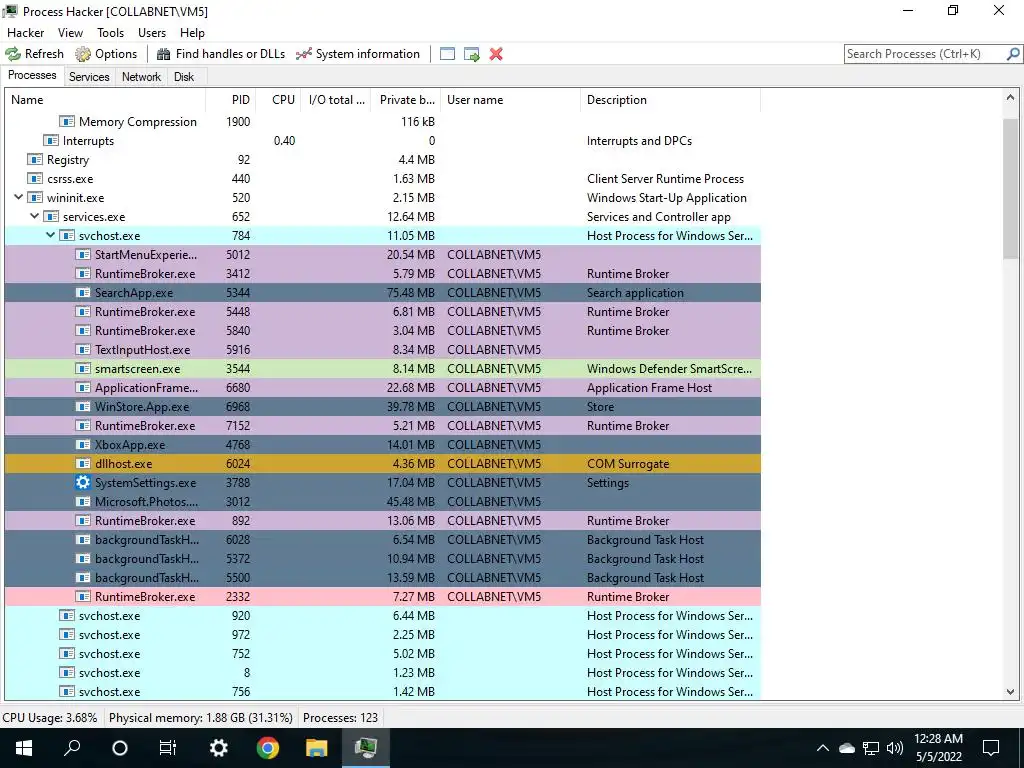
Task: Click the find window and thread icon
Action: (x=472, y=54)
